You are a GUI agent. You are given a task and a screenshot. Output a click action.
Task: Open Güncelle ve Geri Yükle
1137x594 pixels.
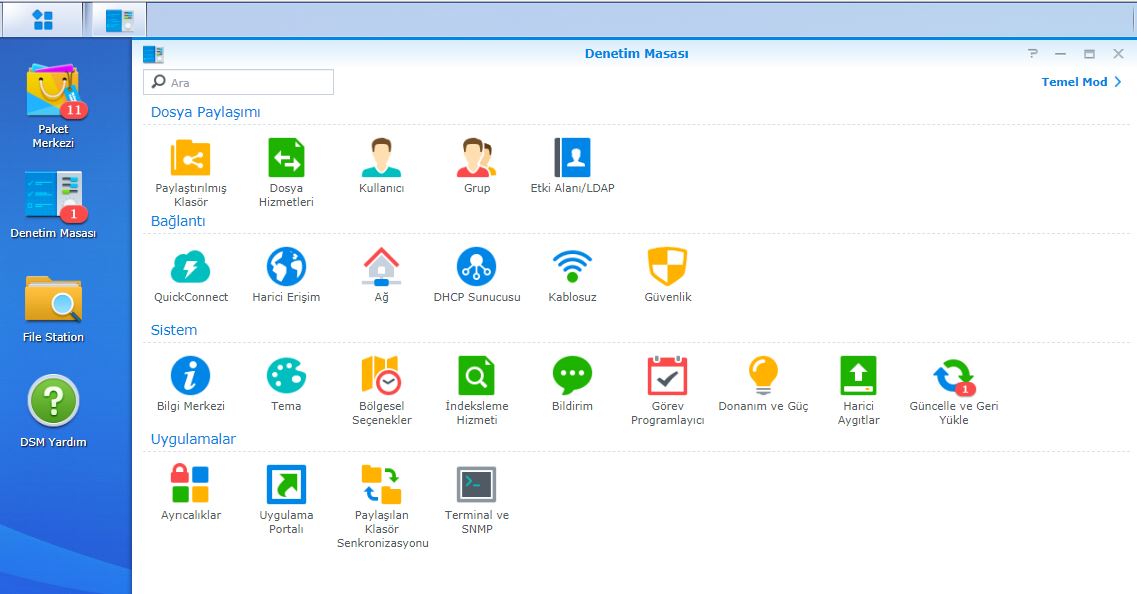pyautogui.click(x=953, y=376)
